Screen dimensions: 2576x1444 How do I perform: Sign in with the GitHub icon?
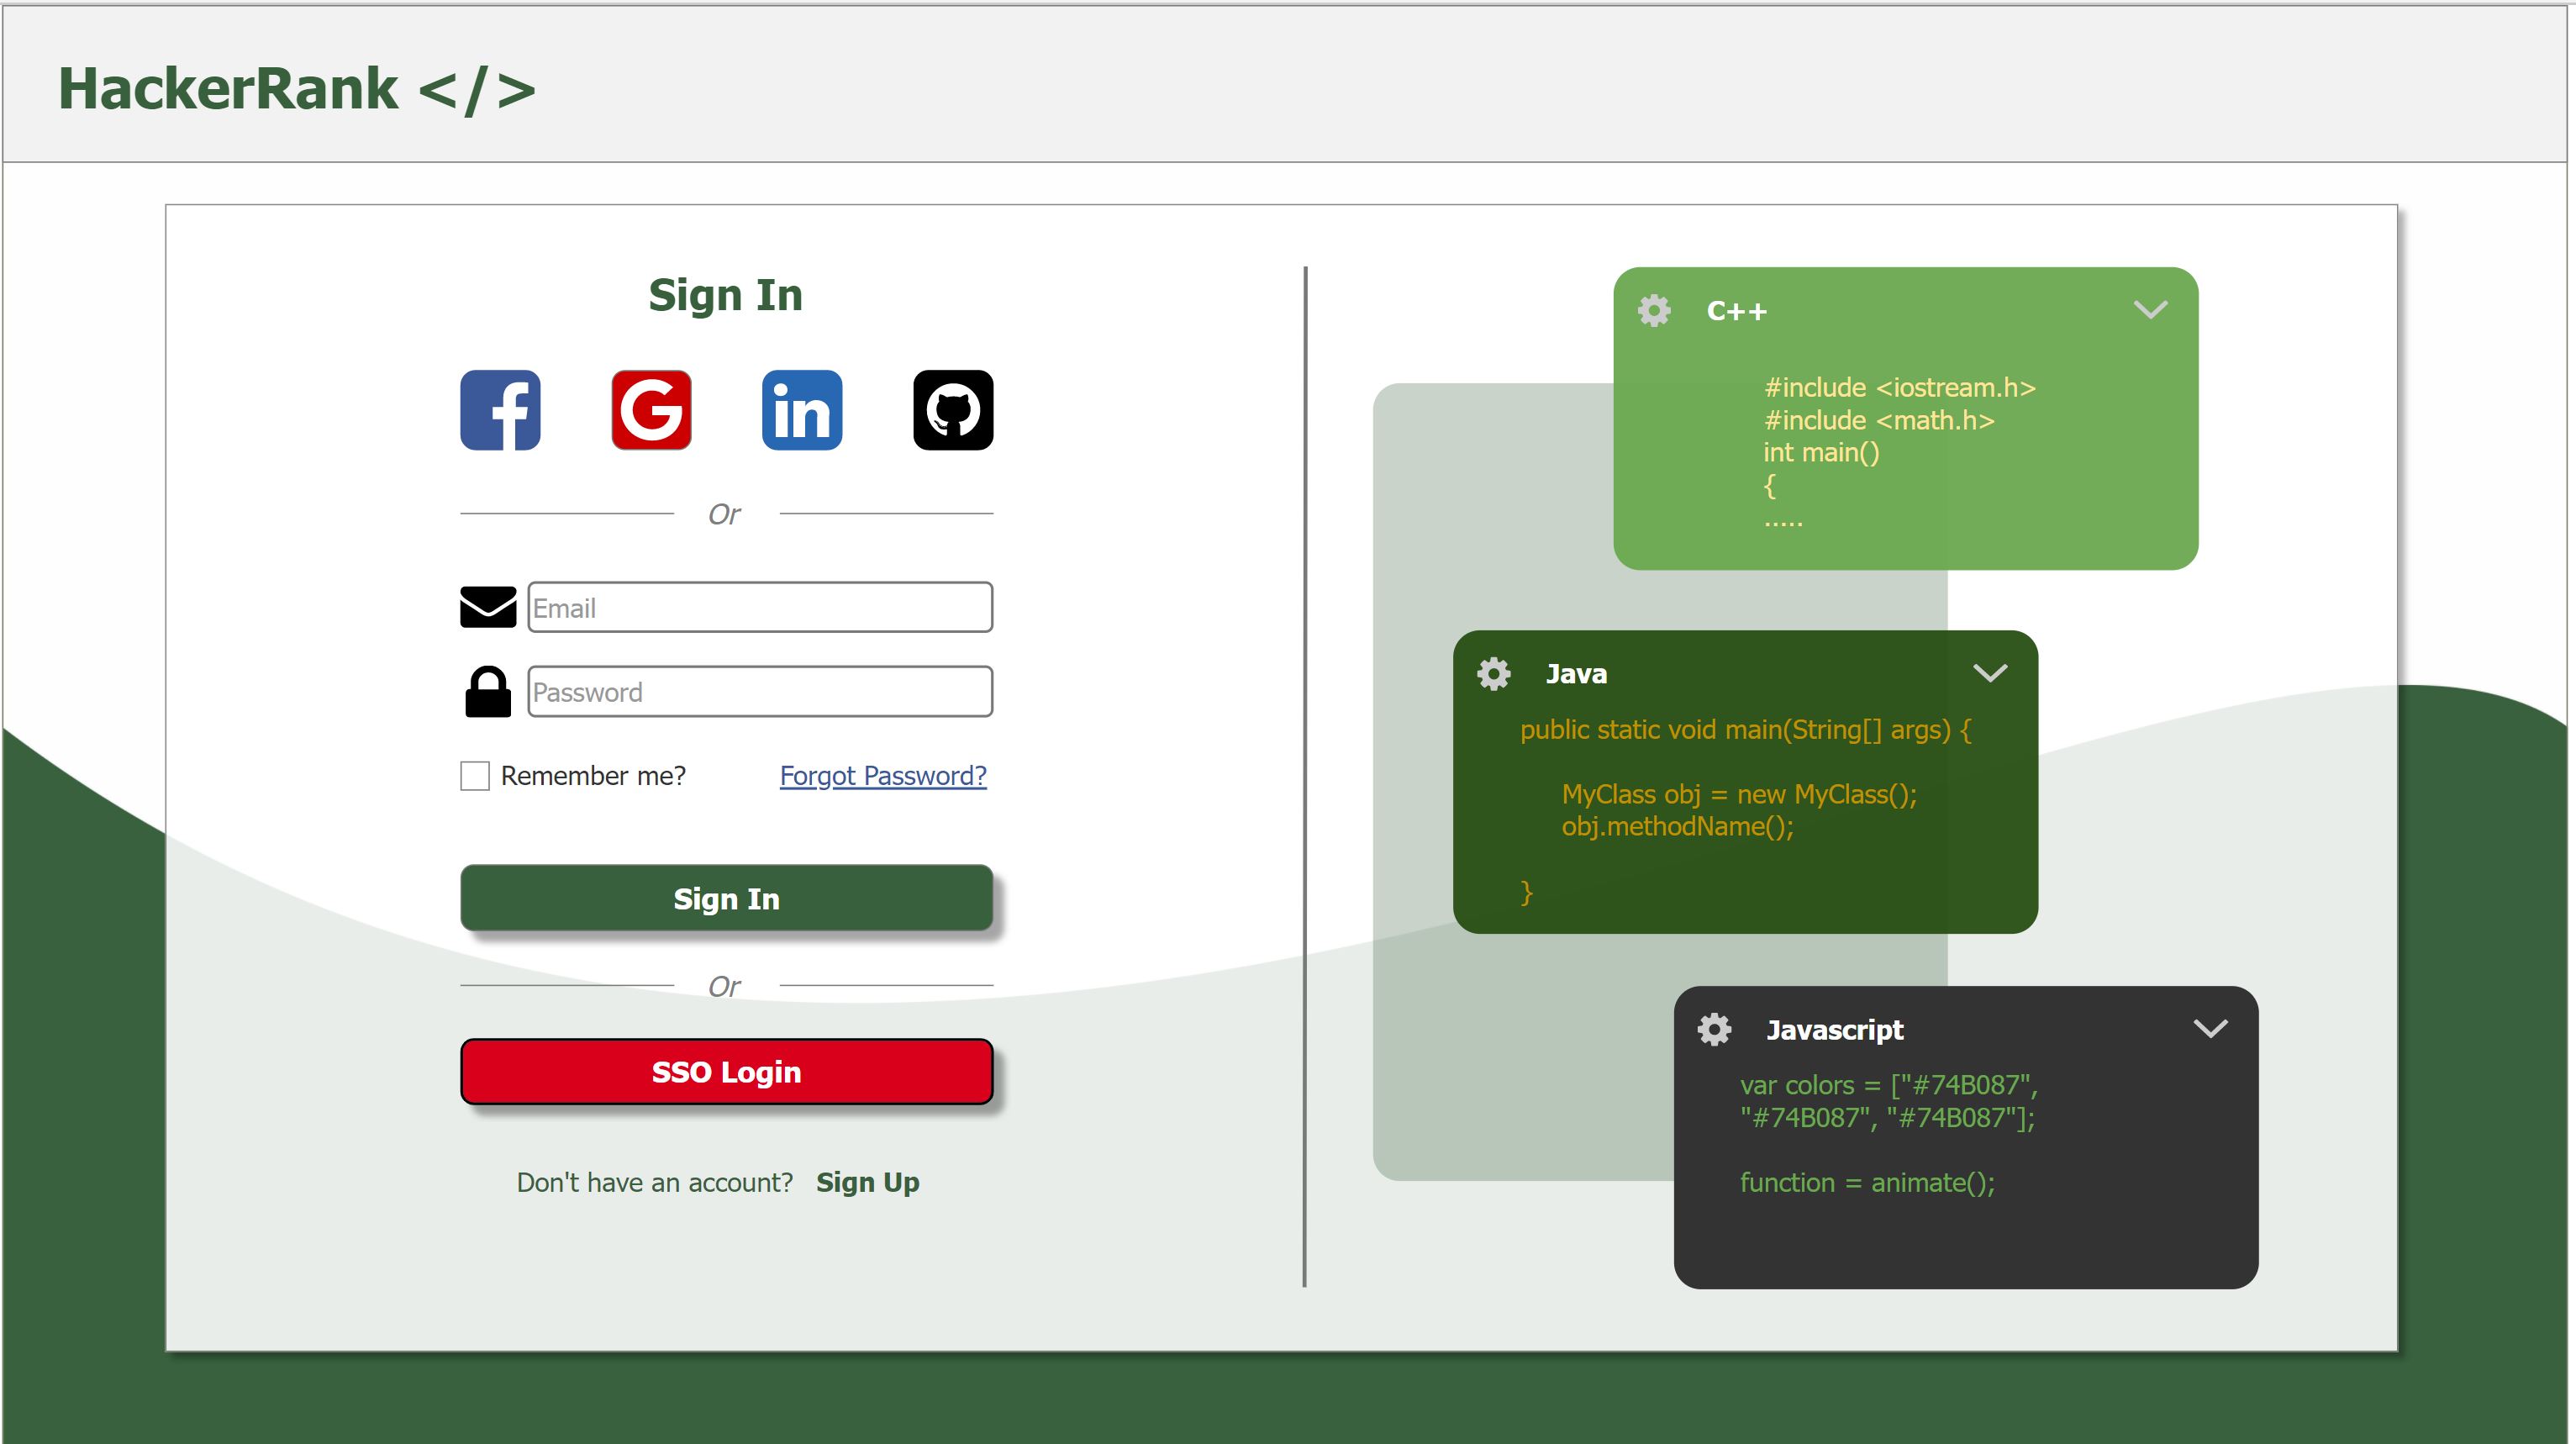(x=951, y=410)
